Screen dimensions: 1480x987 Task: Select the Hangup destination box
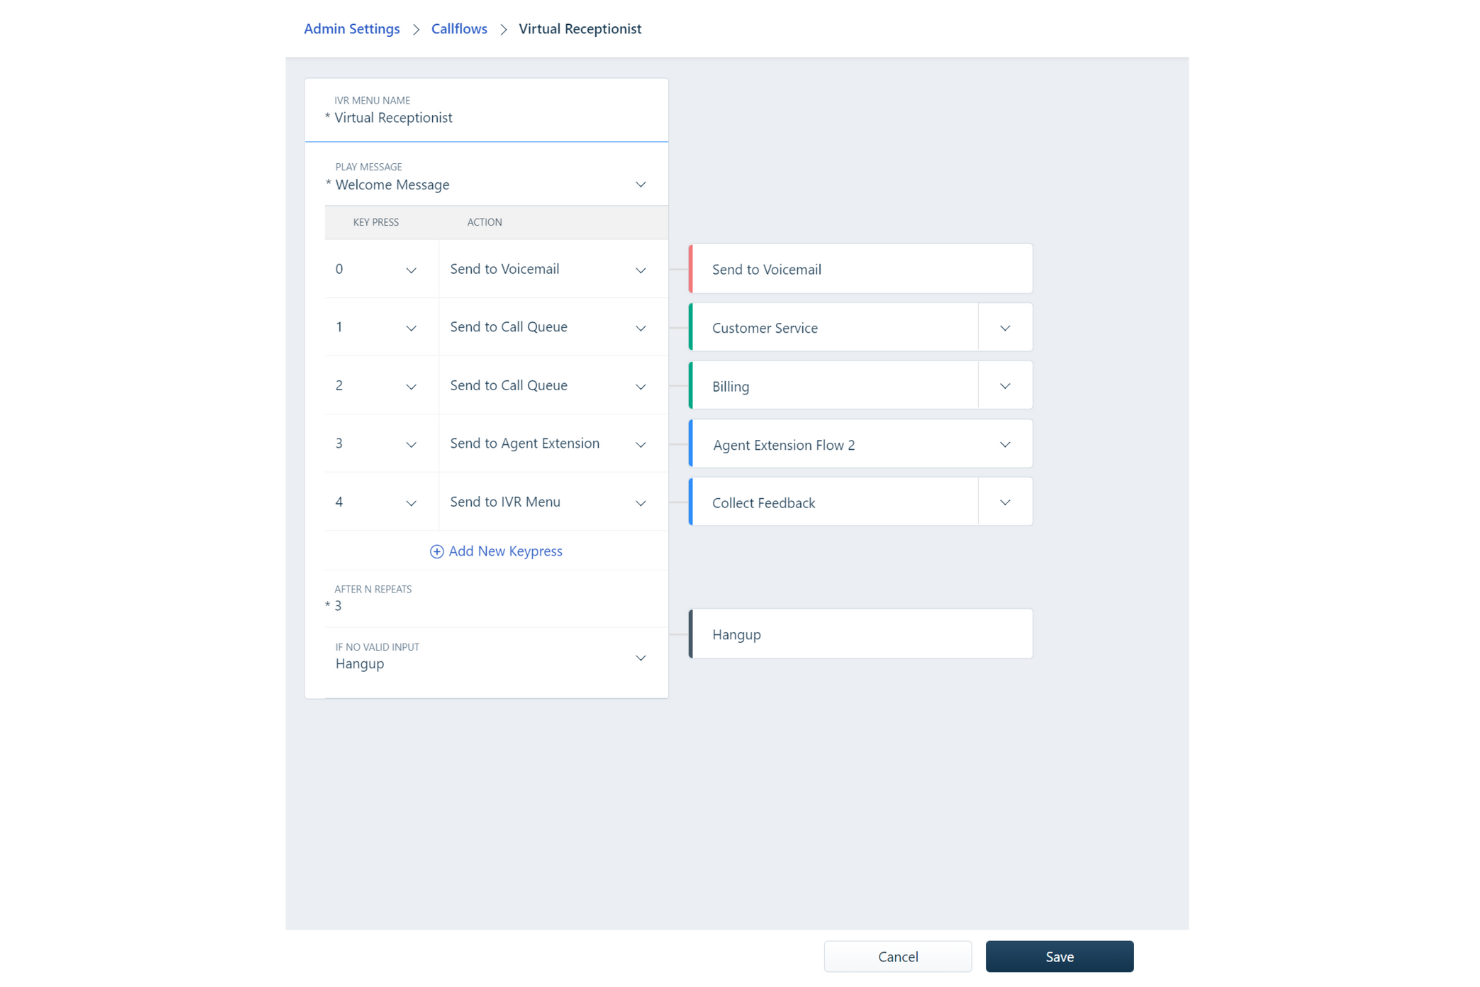(861, 634)
